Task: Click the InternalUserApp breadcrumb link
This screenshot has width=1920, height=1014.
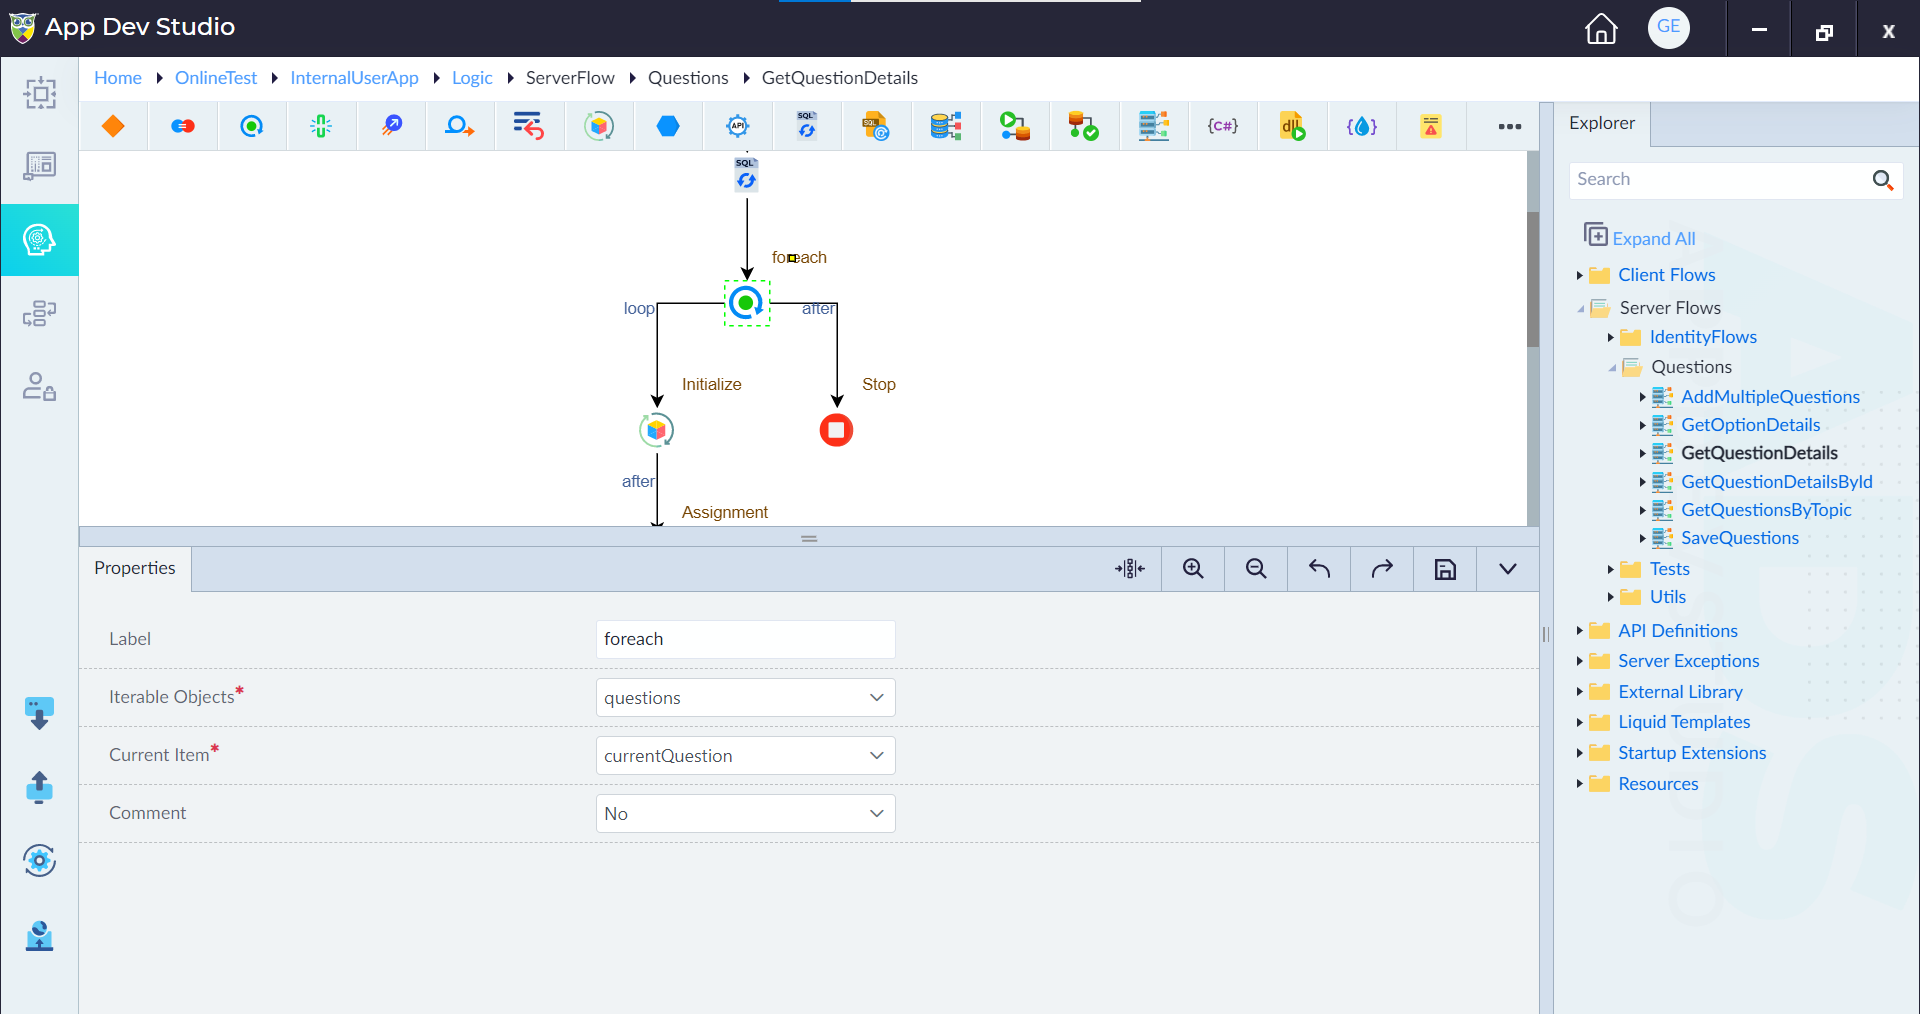Action: point(354,78)
